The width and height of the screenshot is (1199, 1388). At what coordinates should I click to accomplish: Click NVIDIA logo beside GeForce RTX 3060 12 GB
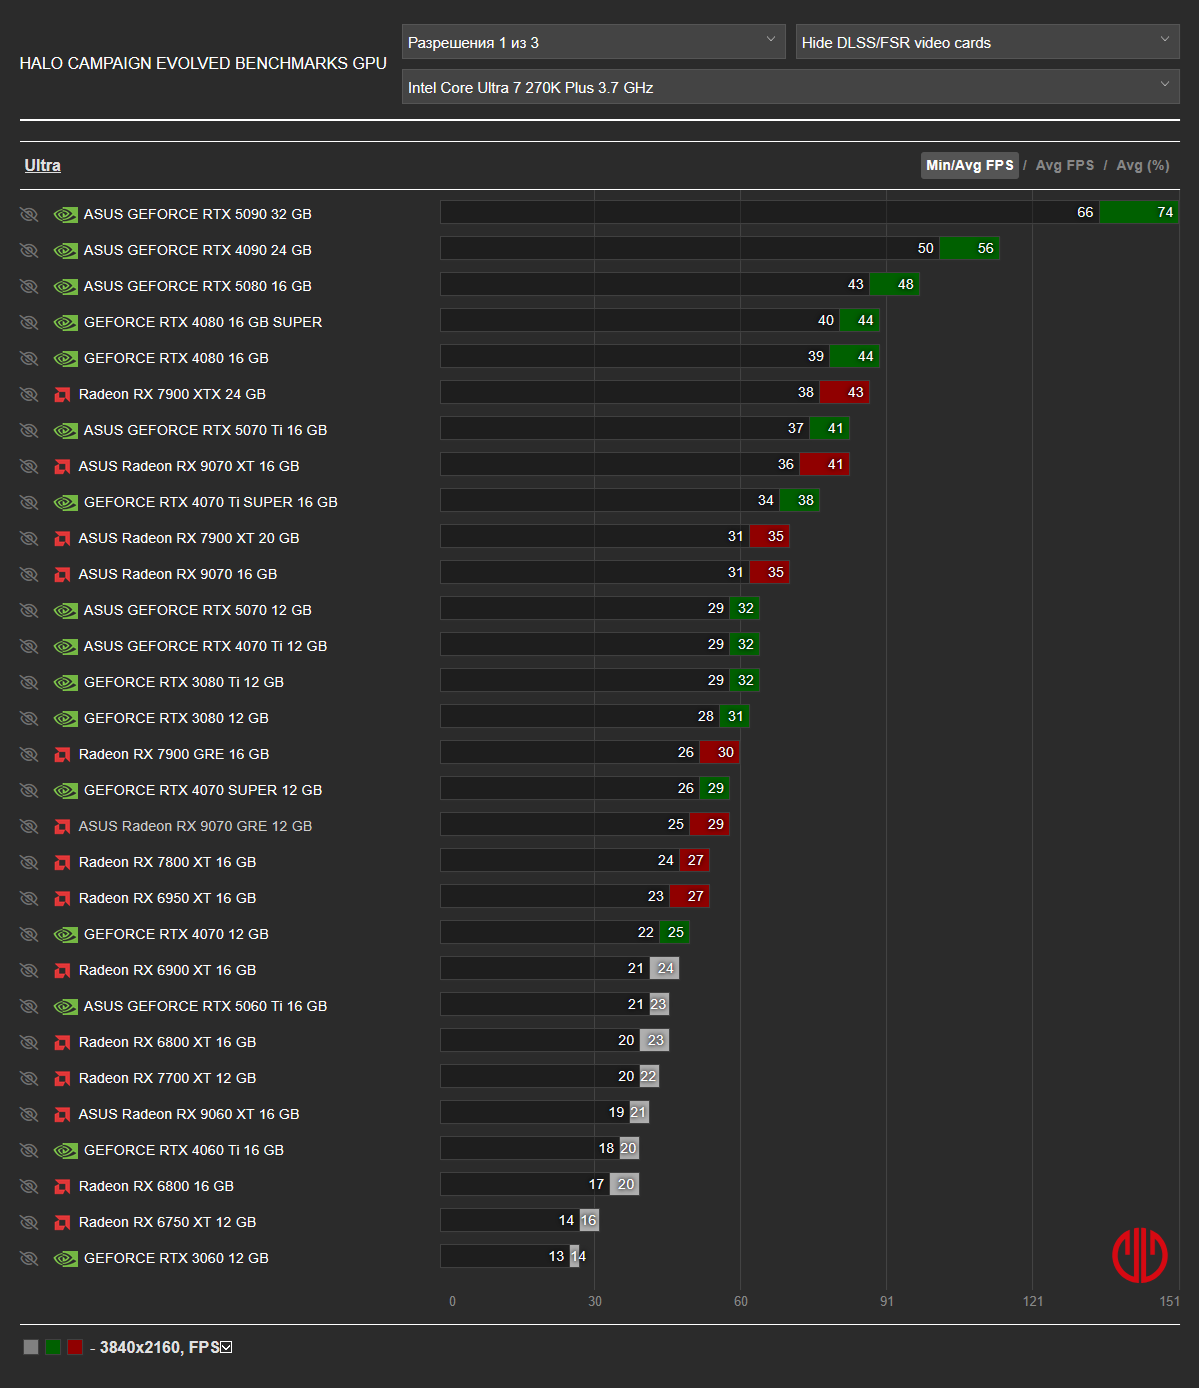pos(66,1258)
